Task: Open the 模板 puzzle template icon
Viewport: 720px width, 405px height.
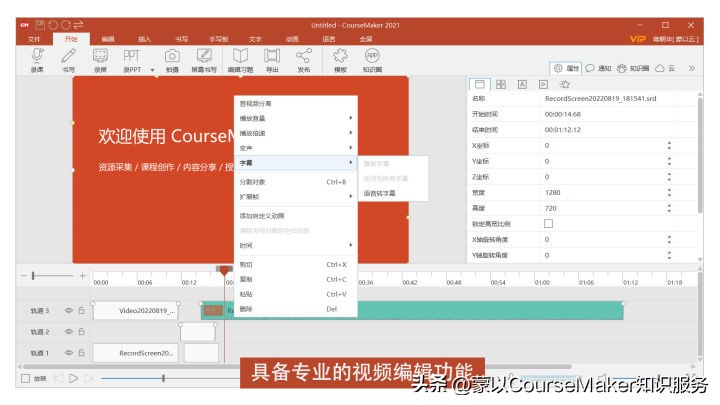Action: [x=340, y=56]
